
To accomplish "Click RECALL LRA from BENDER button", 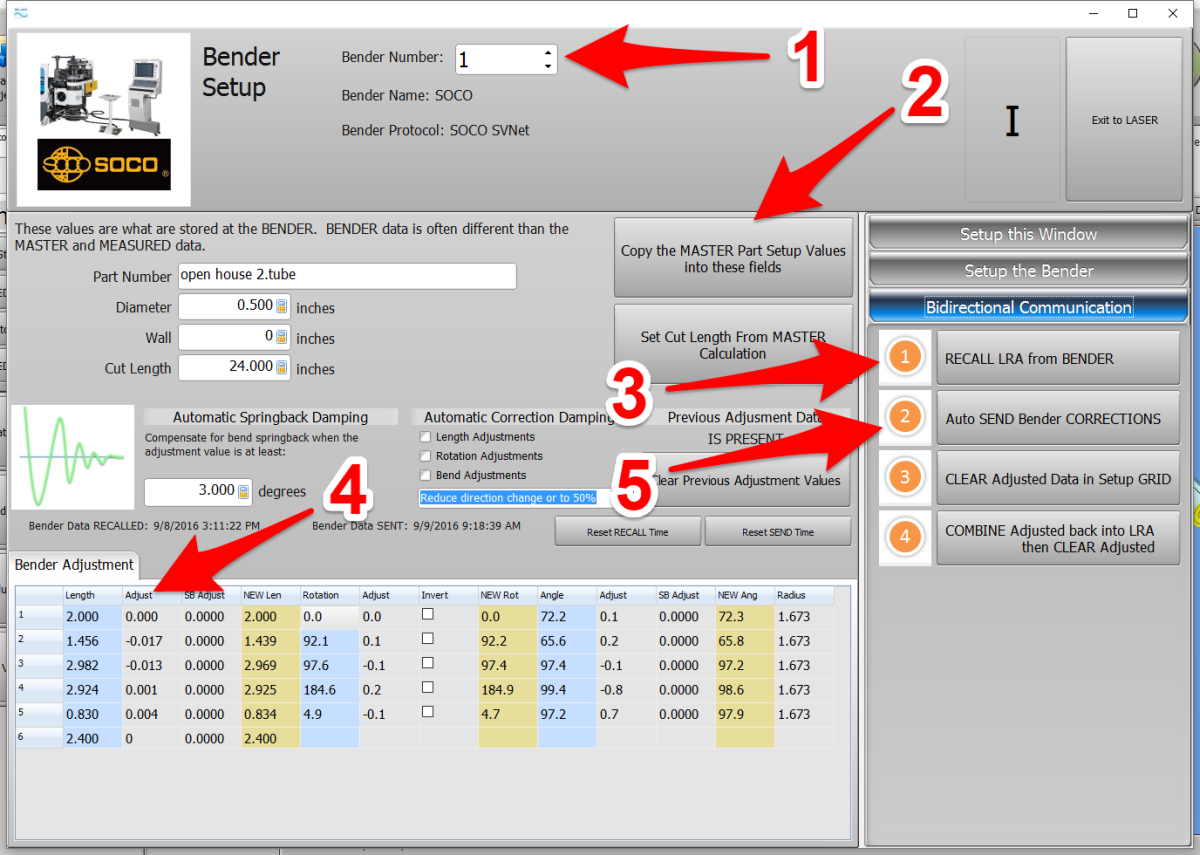I will point(1057,358).
